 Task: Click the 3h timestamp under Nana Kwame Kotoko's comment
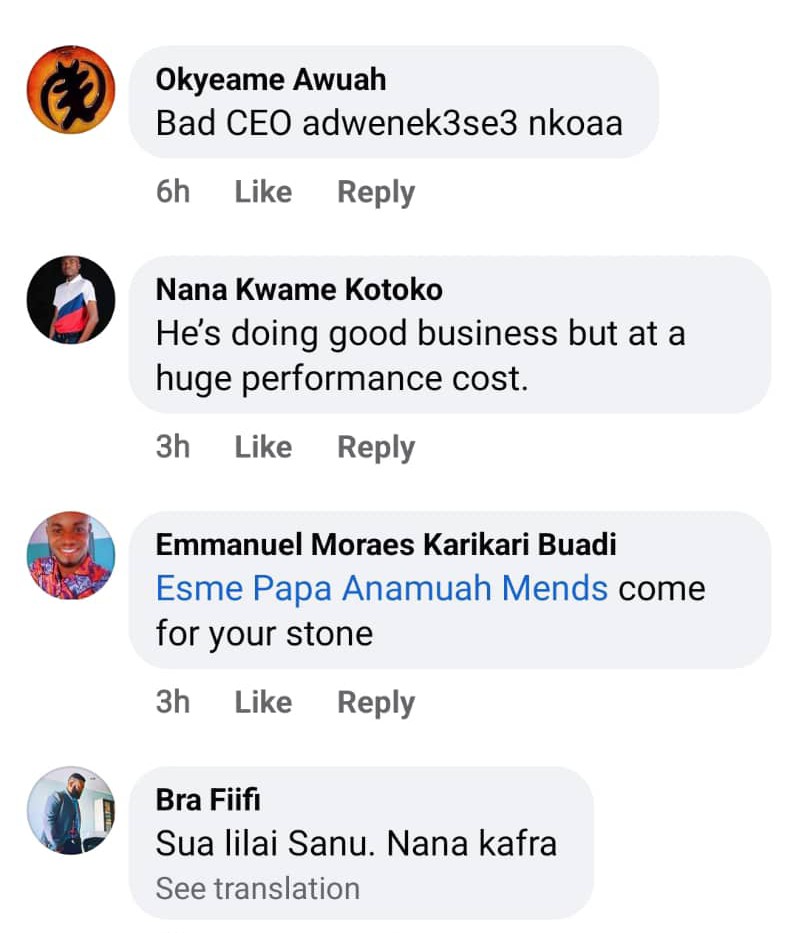173,447
